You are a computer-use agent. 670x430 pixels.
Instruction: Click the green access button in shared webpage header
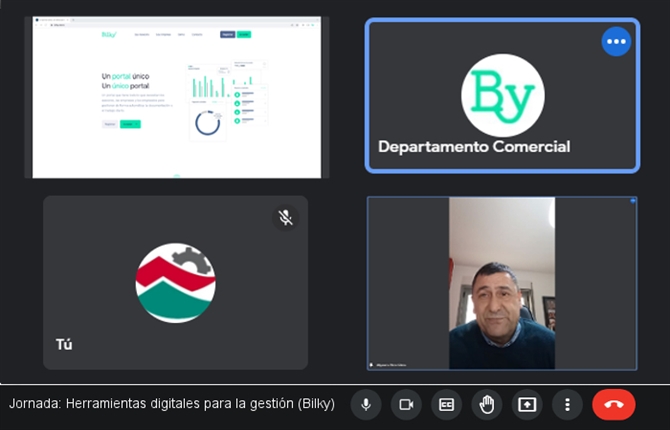(x=244, y=35)
